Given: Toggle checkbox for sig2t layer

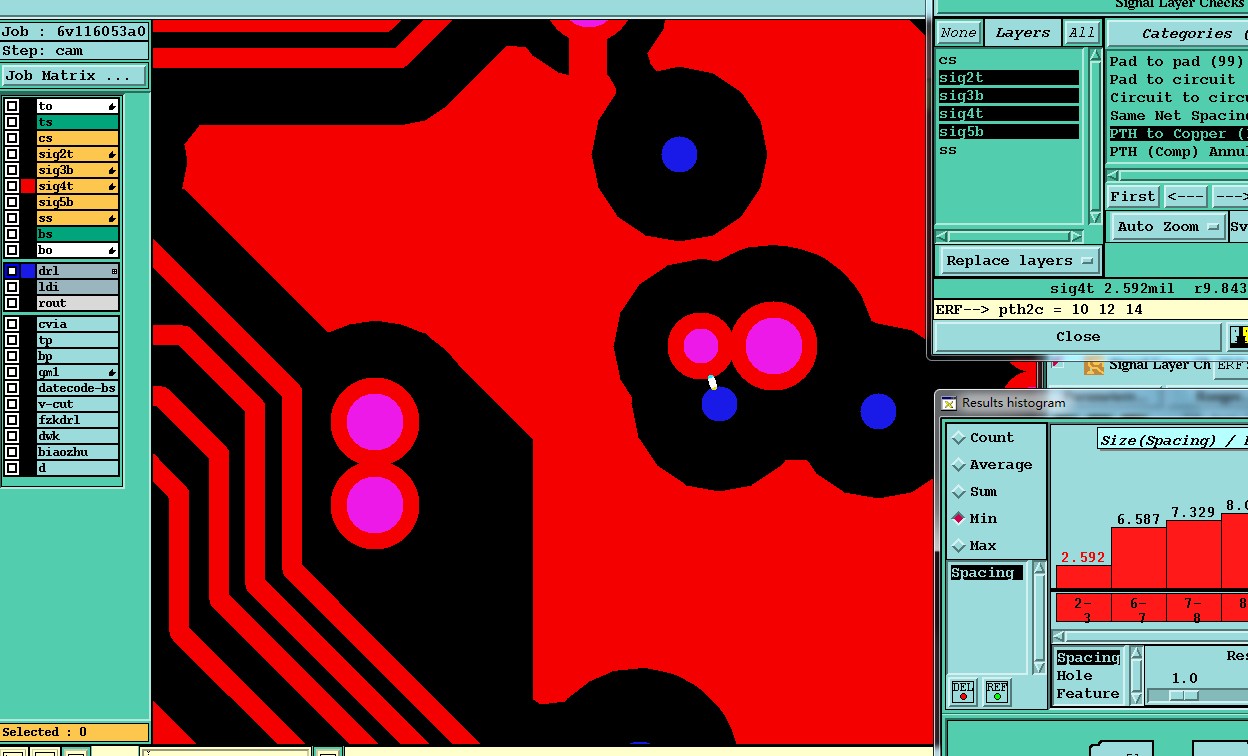Looking at the screenshot, I should coord(12,154).
